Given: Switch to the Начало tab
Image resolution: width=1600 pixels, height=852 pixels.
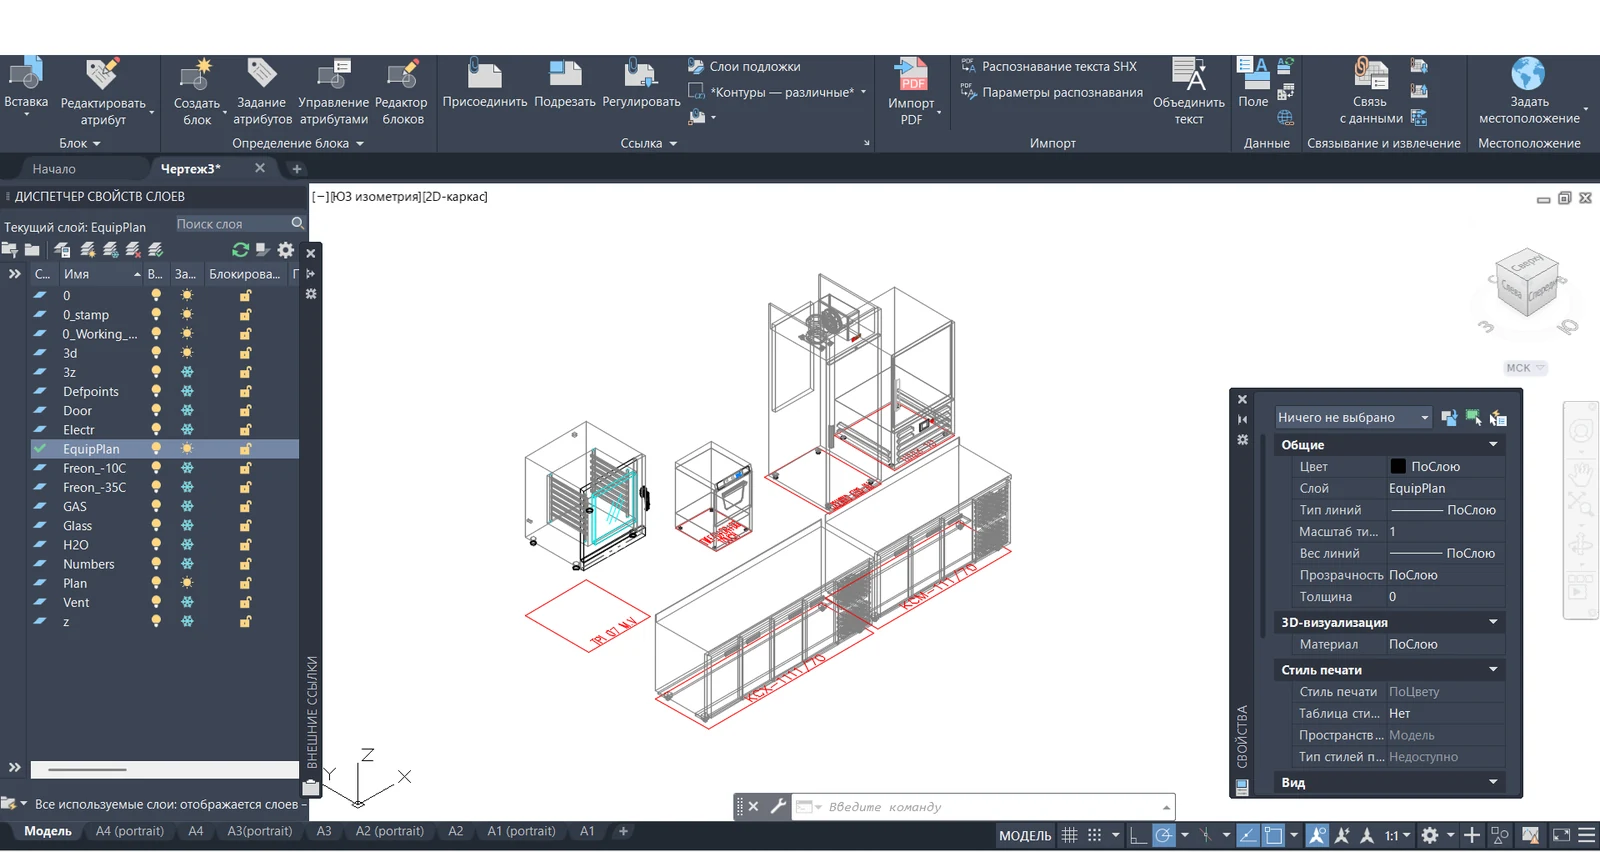Looking at the screenshot, I should (x=54, y=169).
